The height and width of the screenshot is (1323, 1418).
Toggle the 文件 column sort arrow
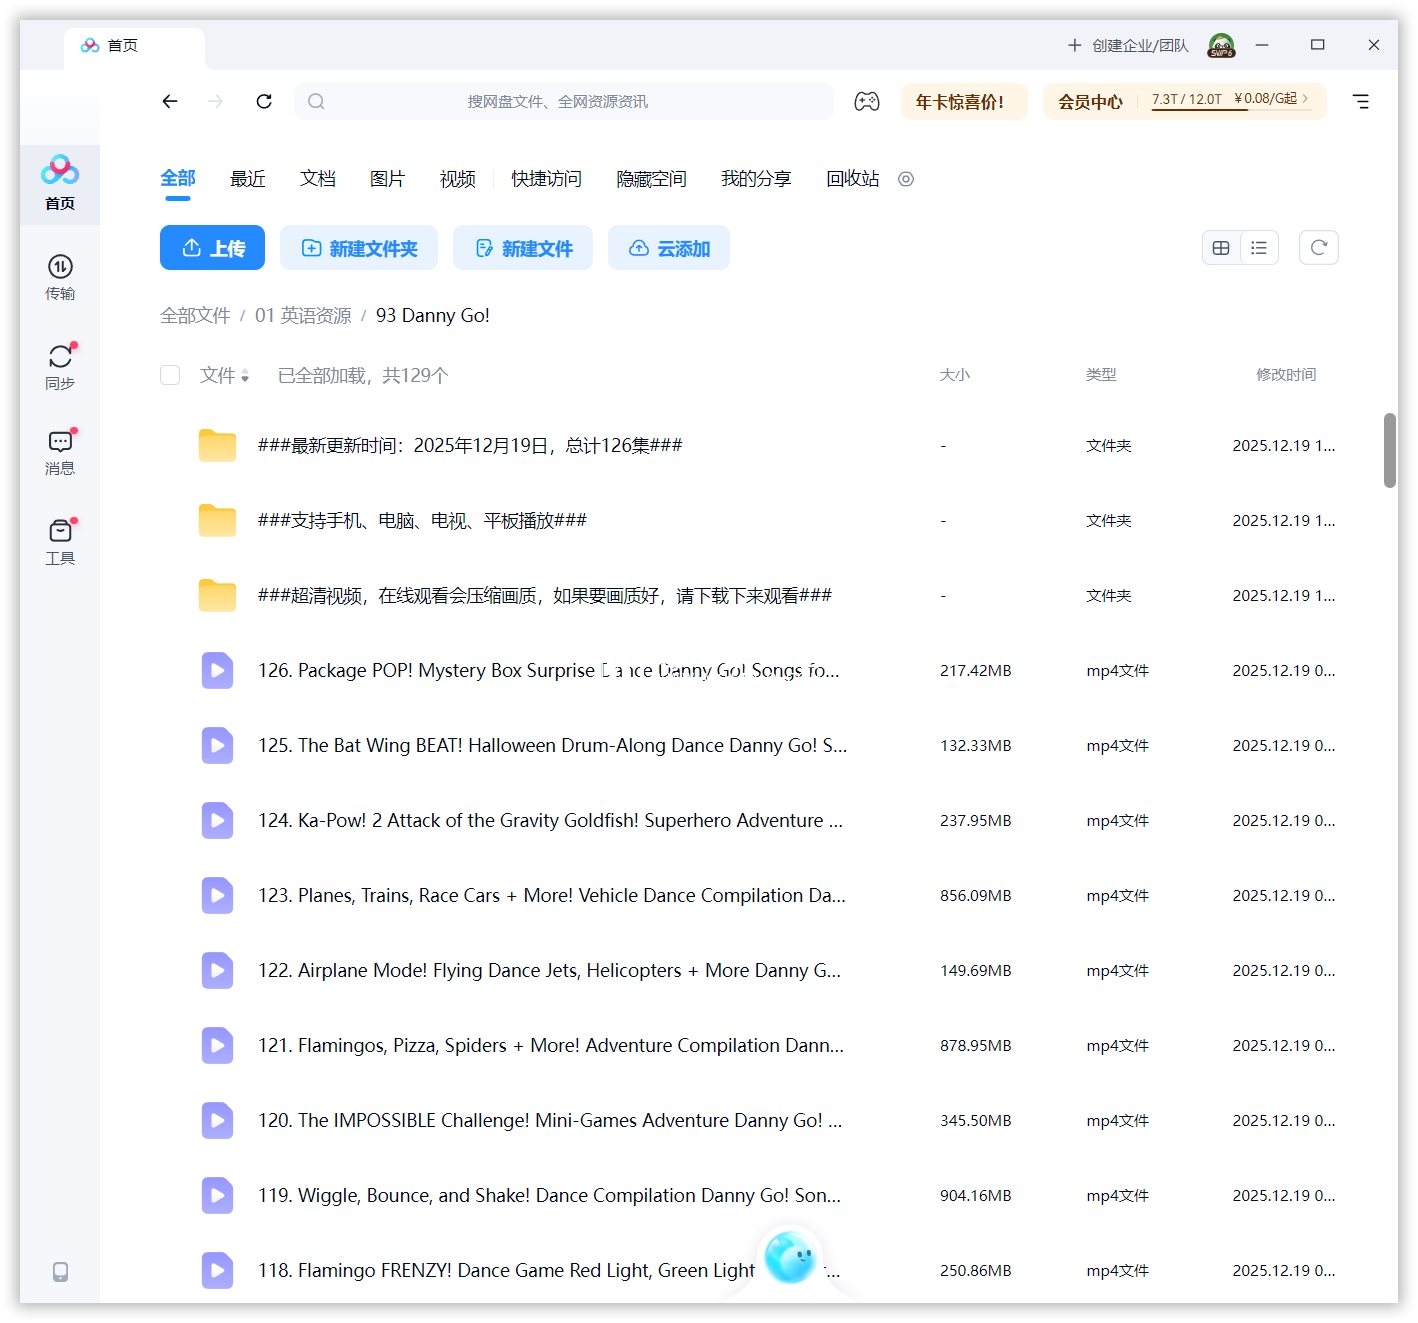[x=245, y=376]
